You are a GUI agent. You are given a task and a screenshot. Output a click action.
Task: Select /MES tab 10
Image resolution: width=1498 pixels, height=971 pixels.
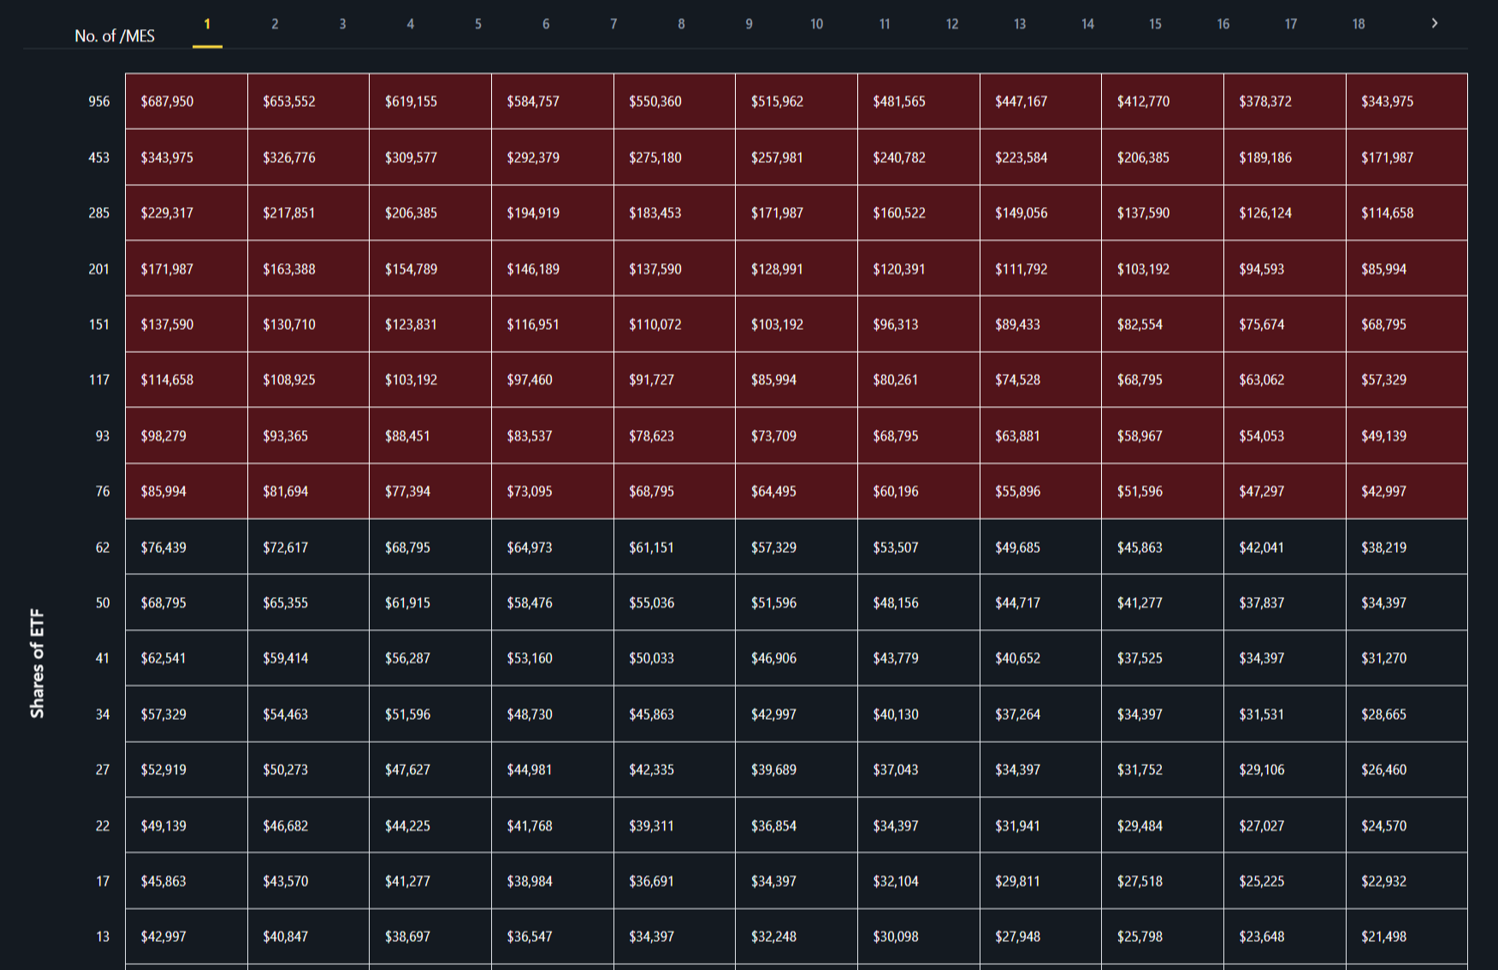[x=817, y=24]
